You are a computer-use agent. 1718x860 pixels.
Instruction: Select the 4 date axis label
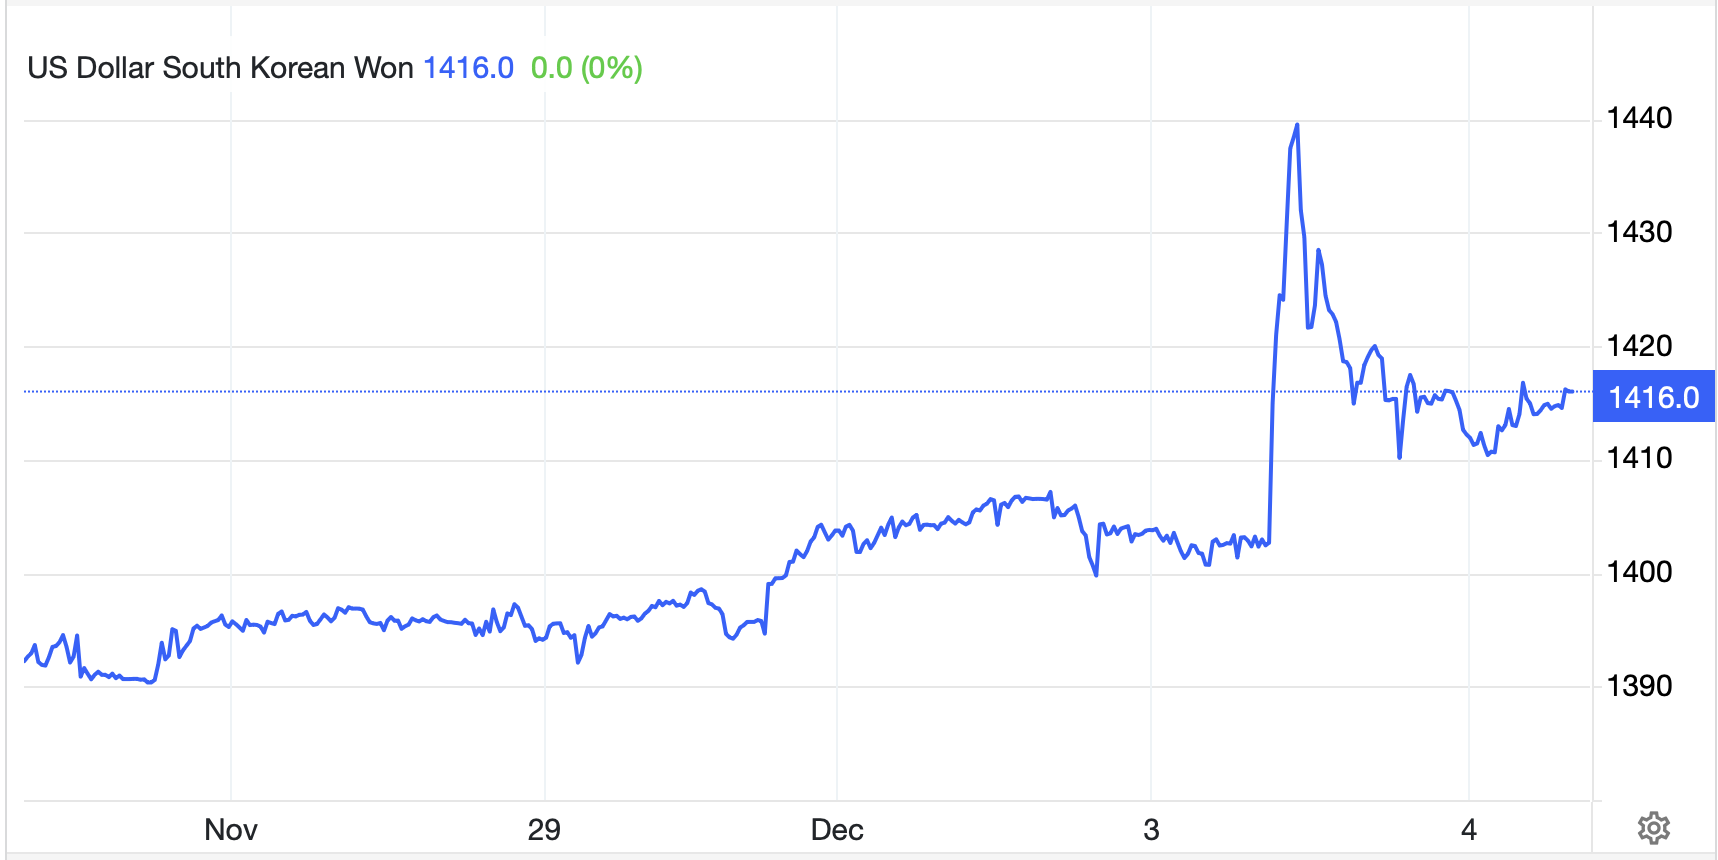(x=1468, y=830)
